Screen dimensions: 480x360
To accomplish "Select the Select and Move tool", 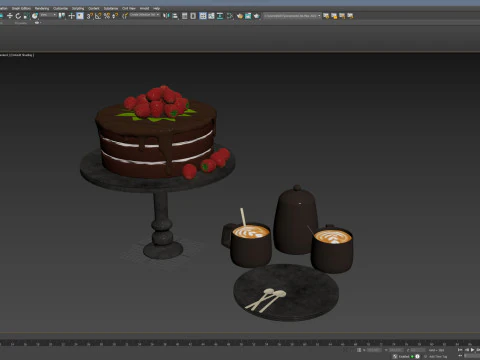I will [x=10, y=16].
